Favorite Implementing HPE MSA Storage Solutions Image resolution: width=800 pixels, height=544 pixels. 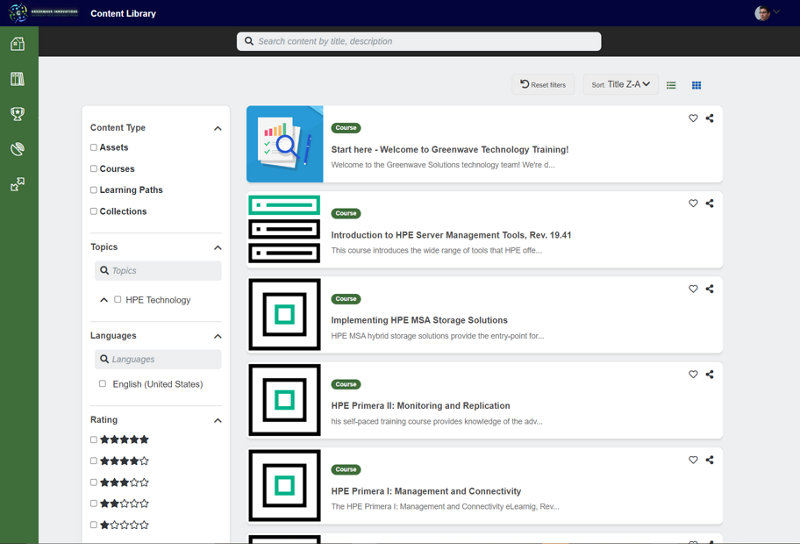pyautogui.click(x=693, y=289)
